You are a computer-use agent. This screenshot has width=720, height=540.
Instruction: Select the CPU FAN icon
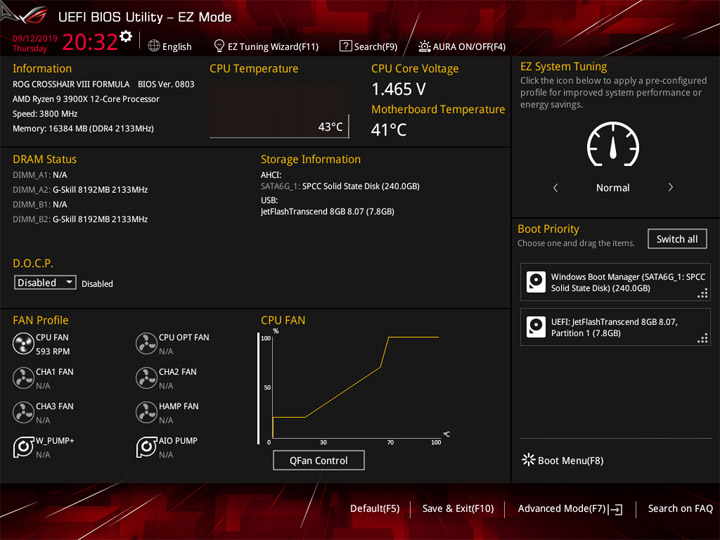pos(23,343)
